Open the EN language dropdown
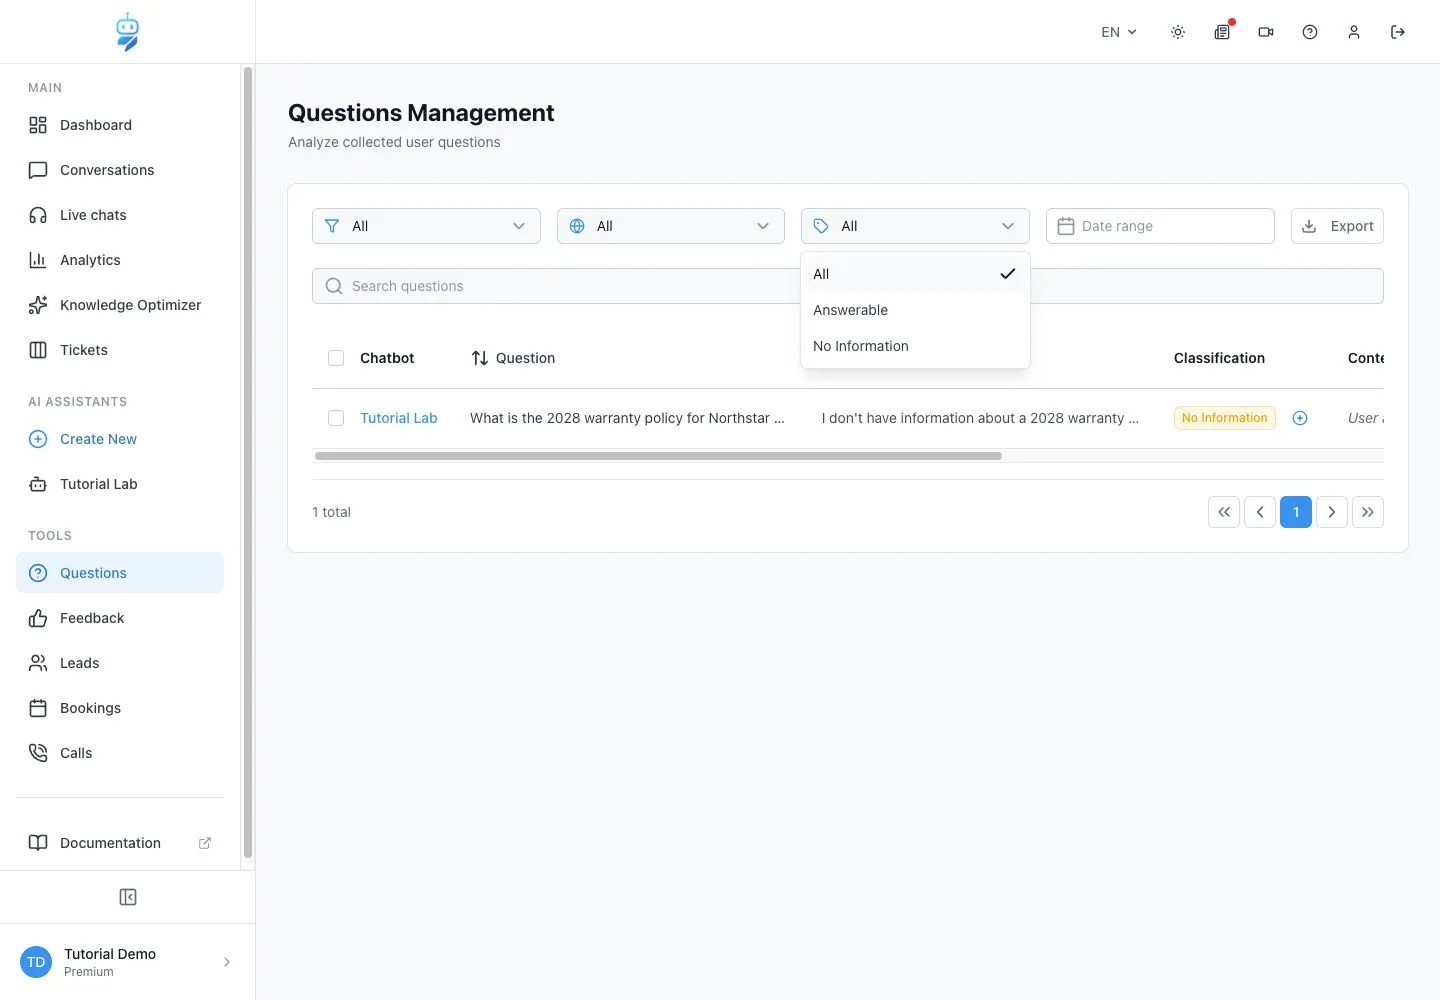Viewport: 1440px width, 1000px height. (1119, 32)
